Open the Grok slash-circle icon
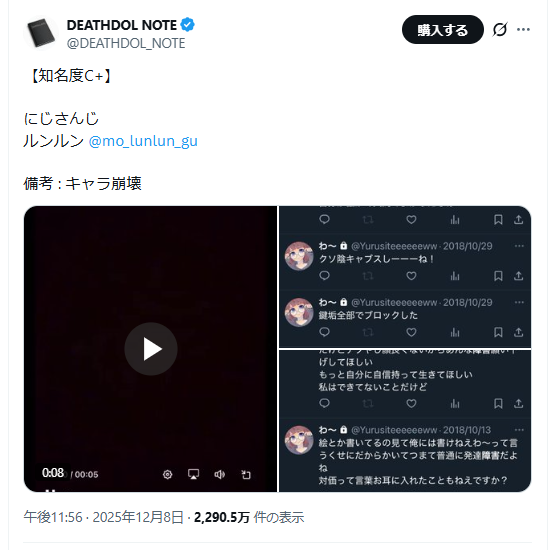The image size is (552, 550). coord(500,30)
